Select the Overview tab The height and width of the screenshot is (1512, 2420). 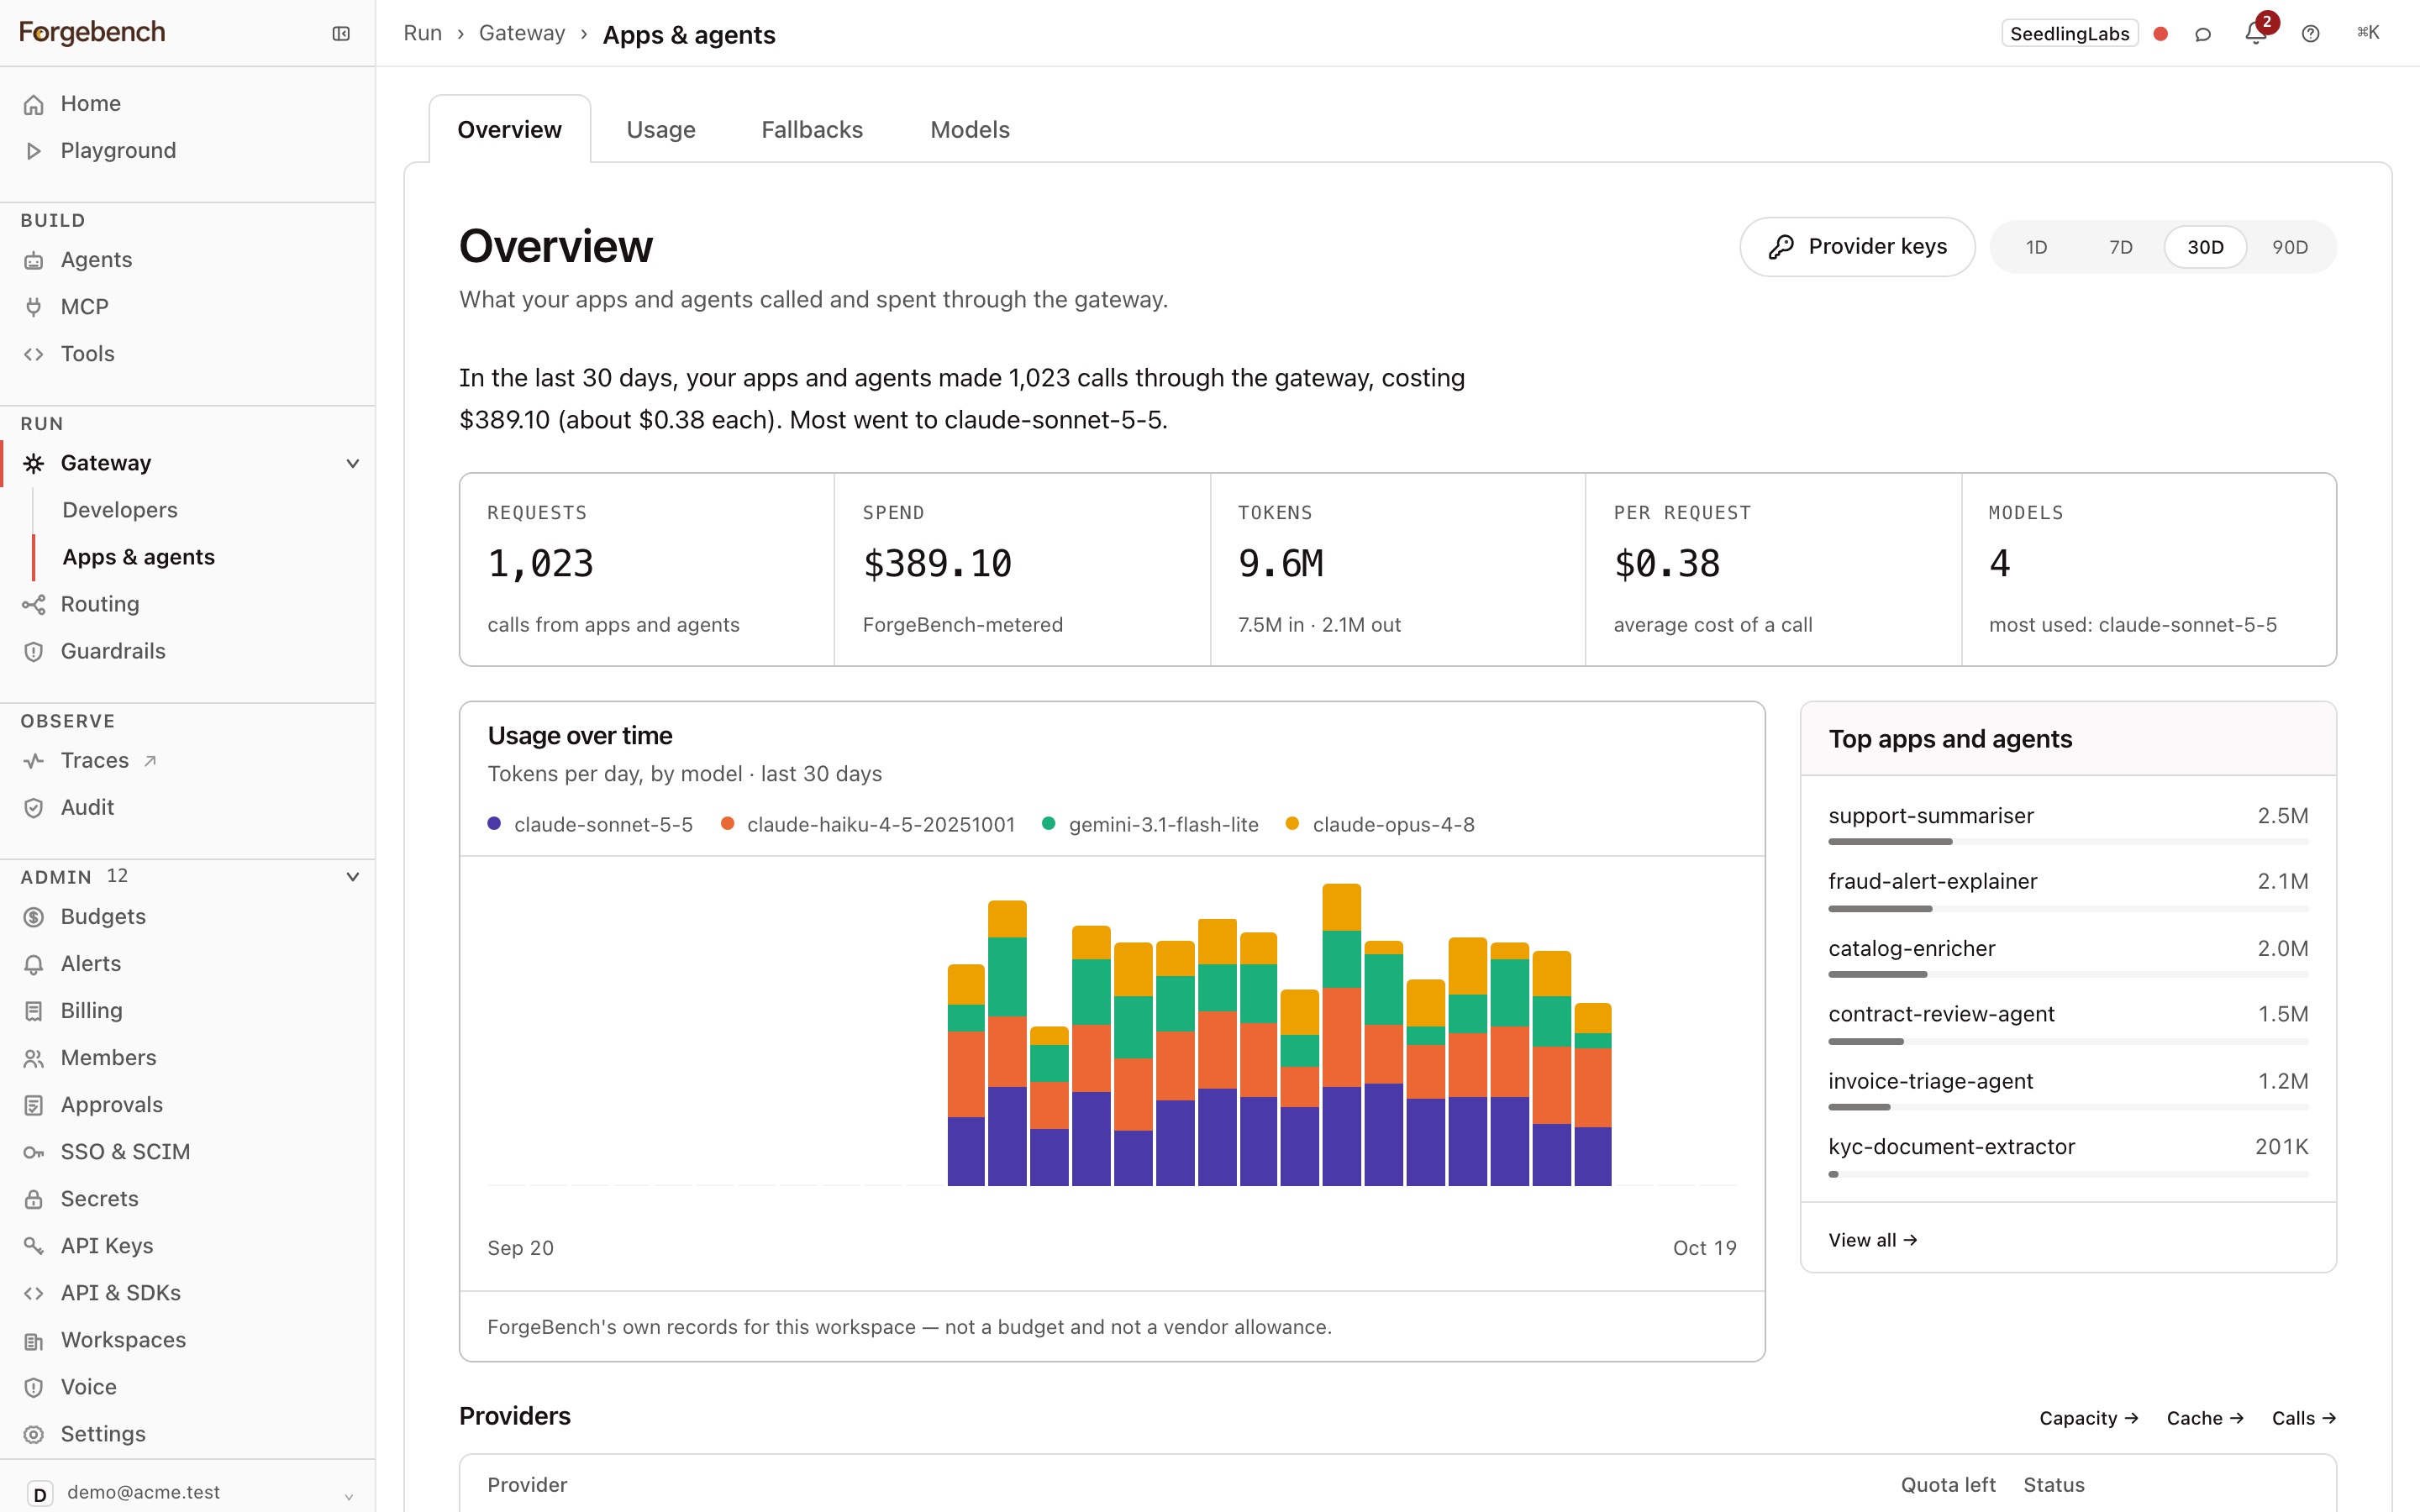pos(509,130)
